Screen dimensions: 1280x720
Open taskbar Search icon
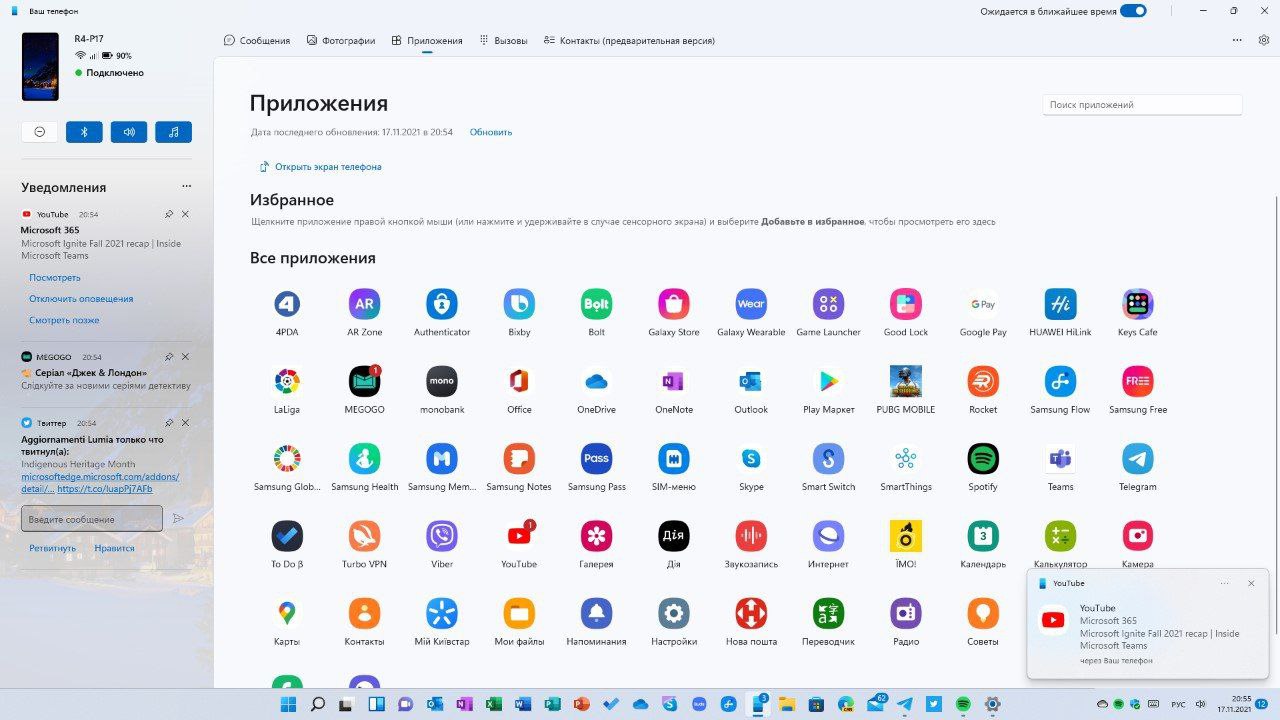(x=317, y=704)
